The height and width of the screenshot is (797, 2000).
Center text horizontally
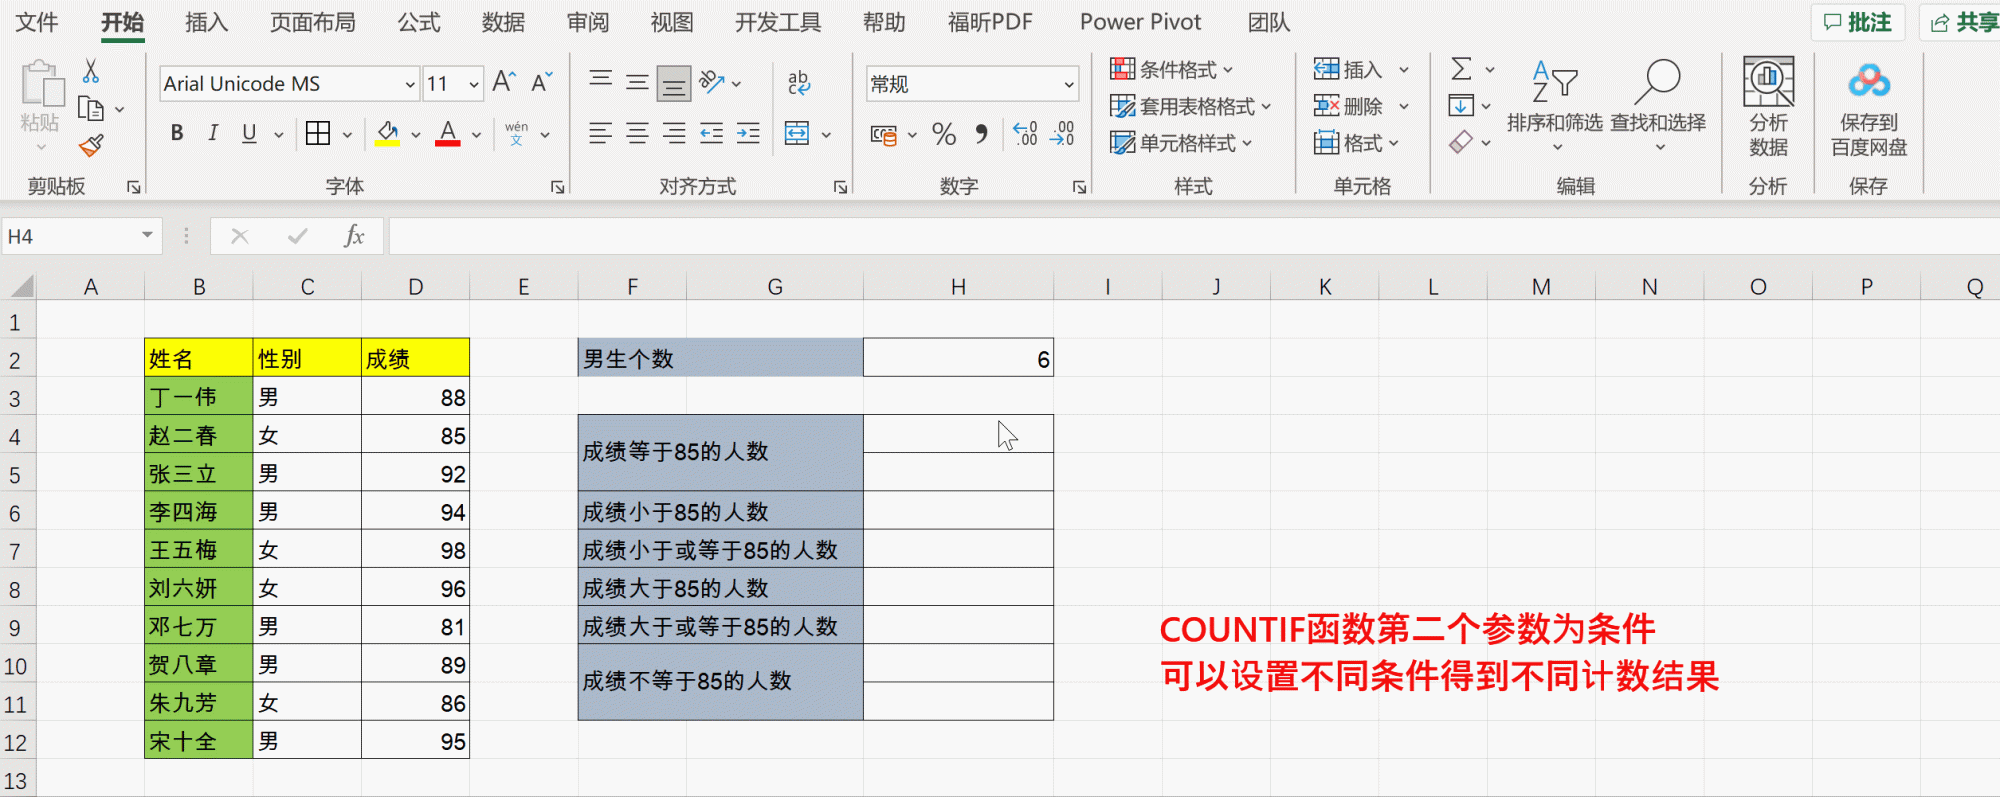point(637,133)
